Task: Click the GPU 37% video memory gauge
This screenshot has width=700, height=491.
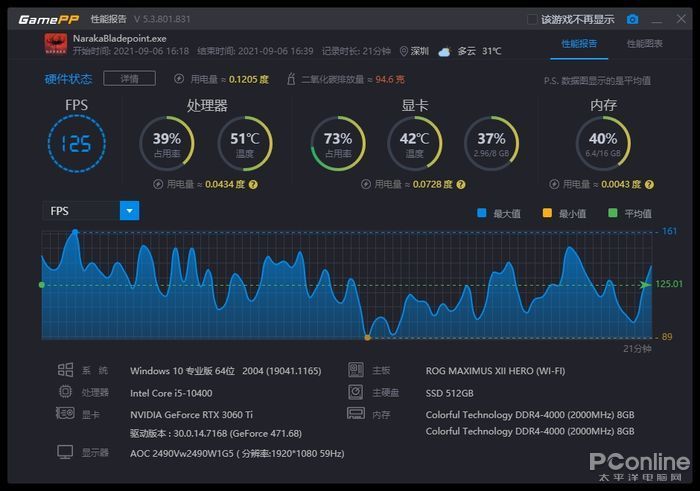Action: [492, 144]
